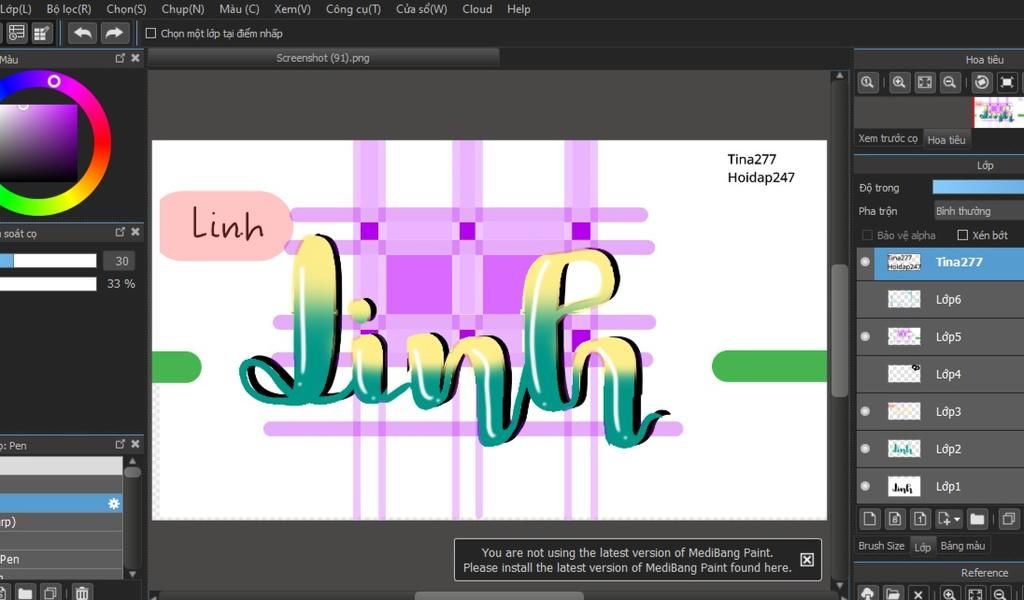The height and width of the screenshot is (600, 1024).
Task: Click the Redo arrow in the toolbar
Action: click(x=114, y=33)
